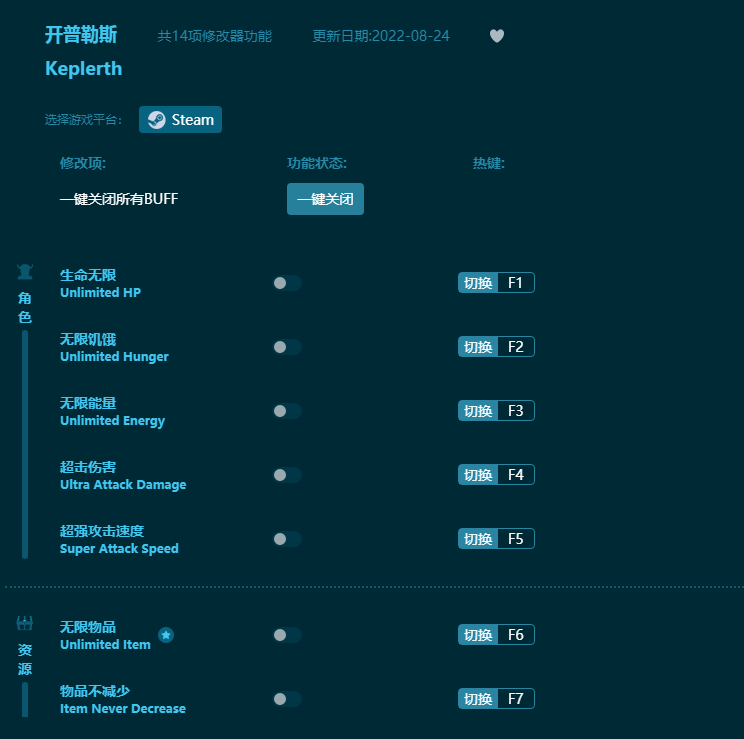Click the resources section chest icon
This screenshot has height=739, width=744.
pyautogui.click(x=25, y=623)
